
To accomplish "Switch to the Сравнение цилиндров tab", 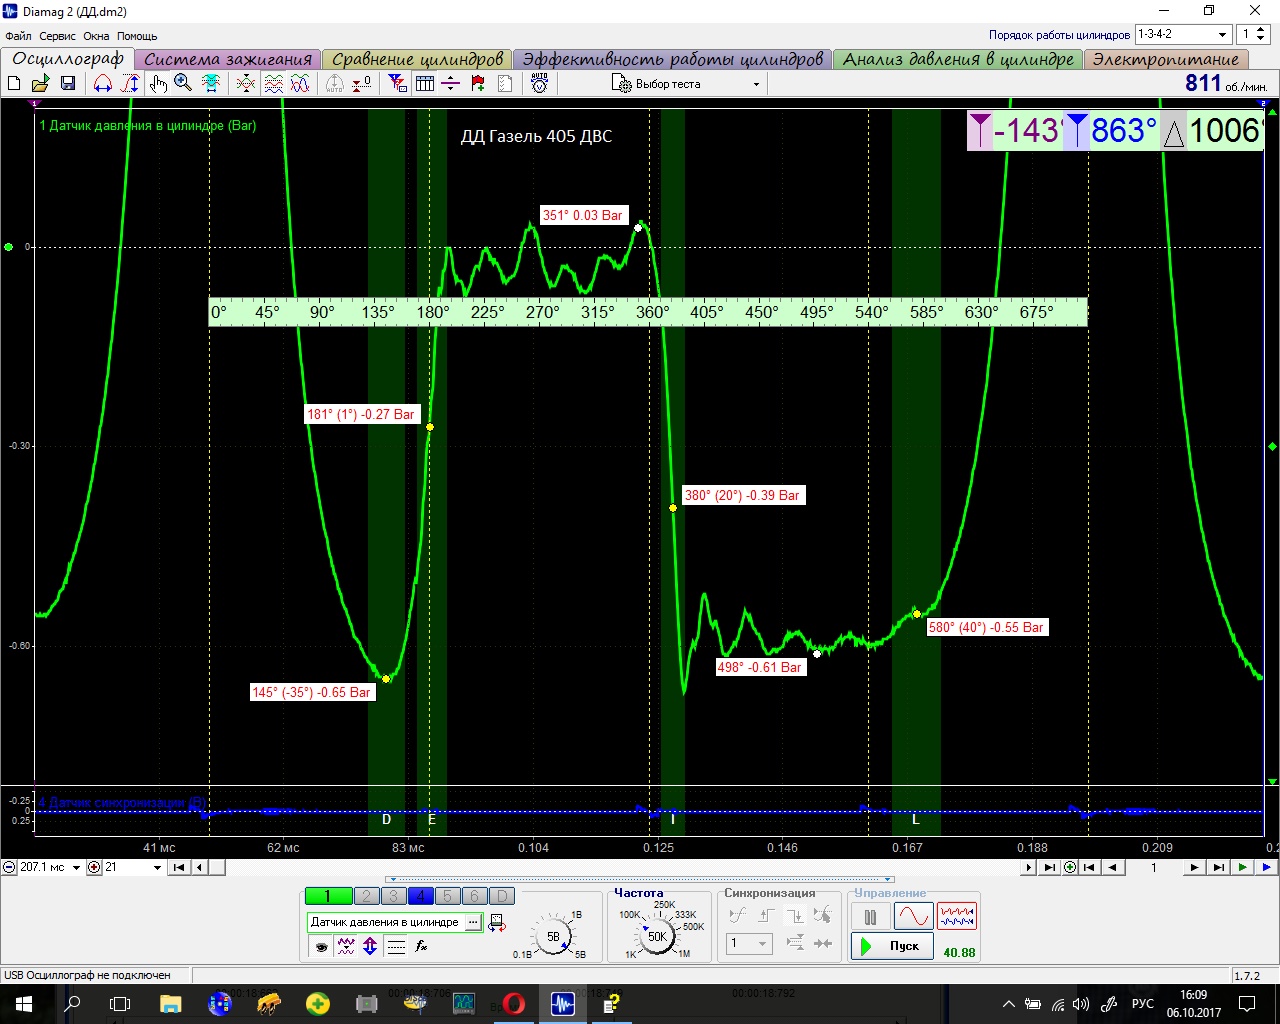I will point(417,59).
